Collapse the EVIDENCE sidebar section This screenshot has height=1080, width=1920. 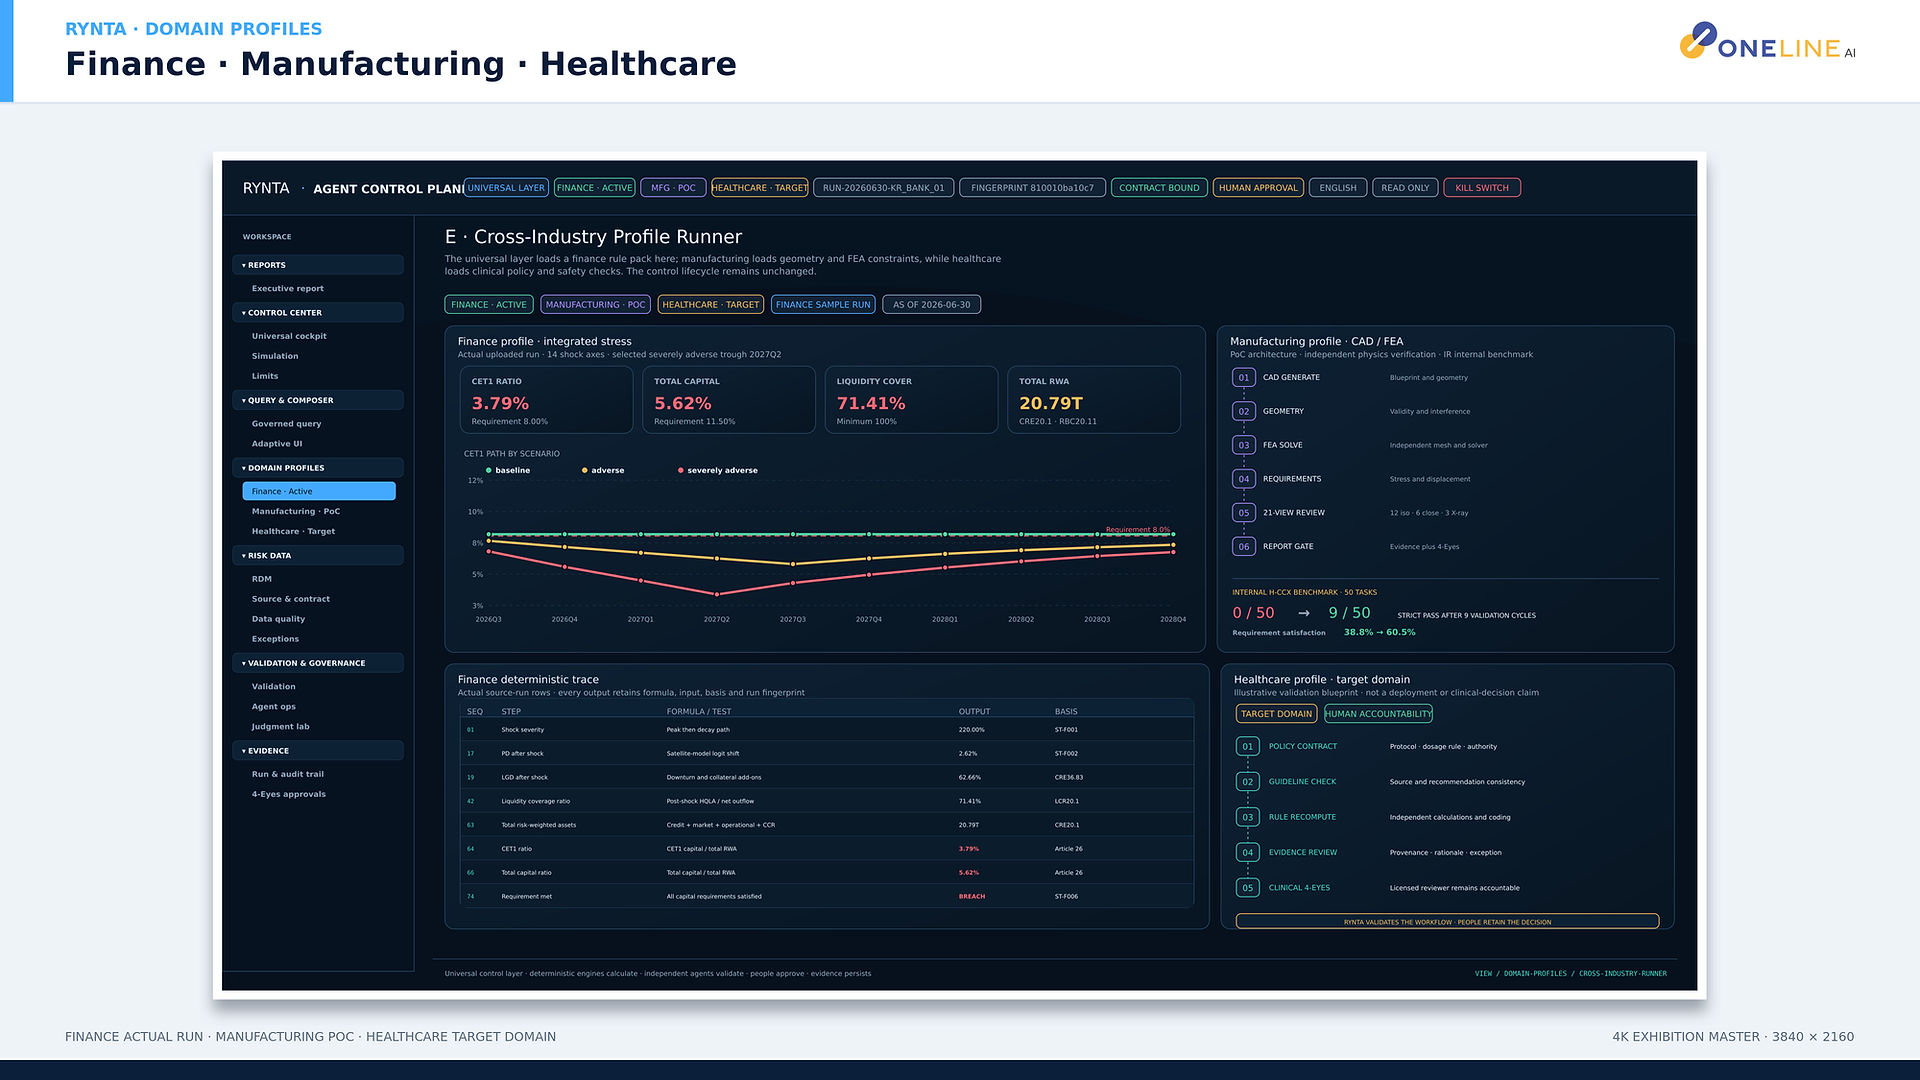tap(318, 751)
